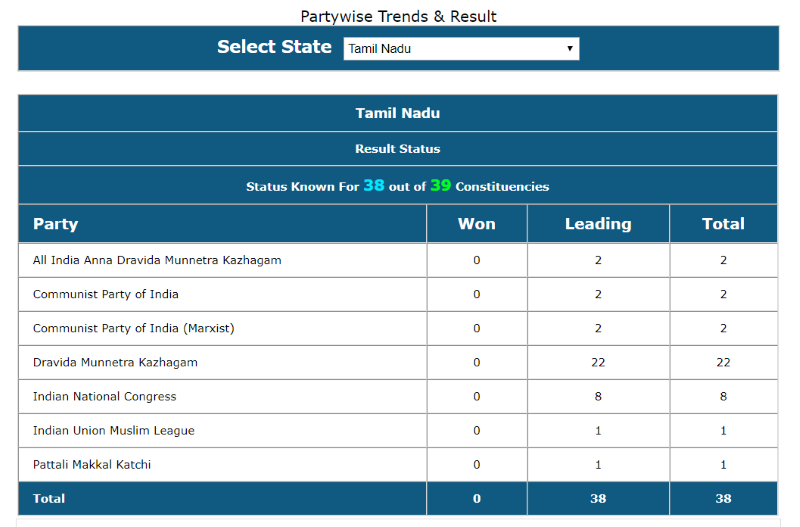The image size is (800, 527).
Task: Click the leading count 22 for DMK
Action: tap(598, 362)
